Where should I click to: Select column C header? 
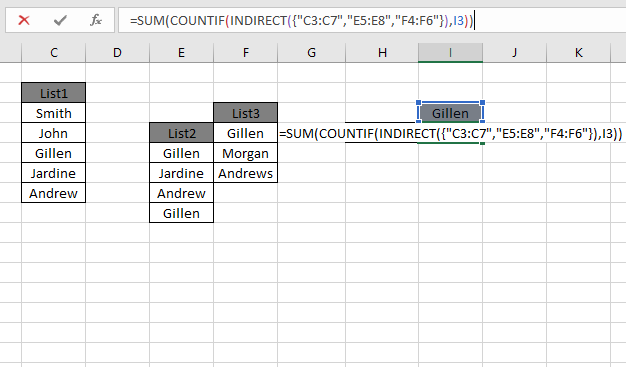[x=53, y=53]
